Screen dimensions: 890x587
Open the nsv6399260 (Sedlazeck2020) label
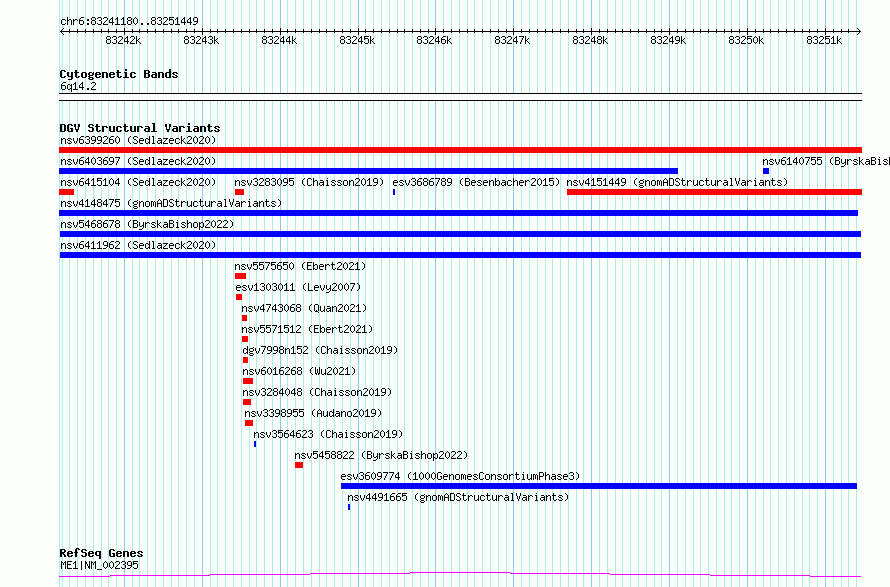click(138, 140)
